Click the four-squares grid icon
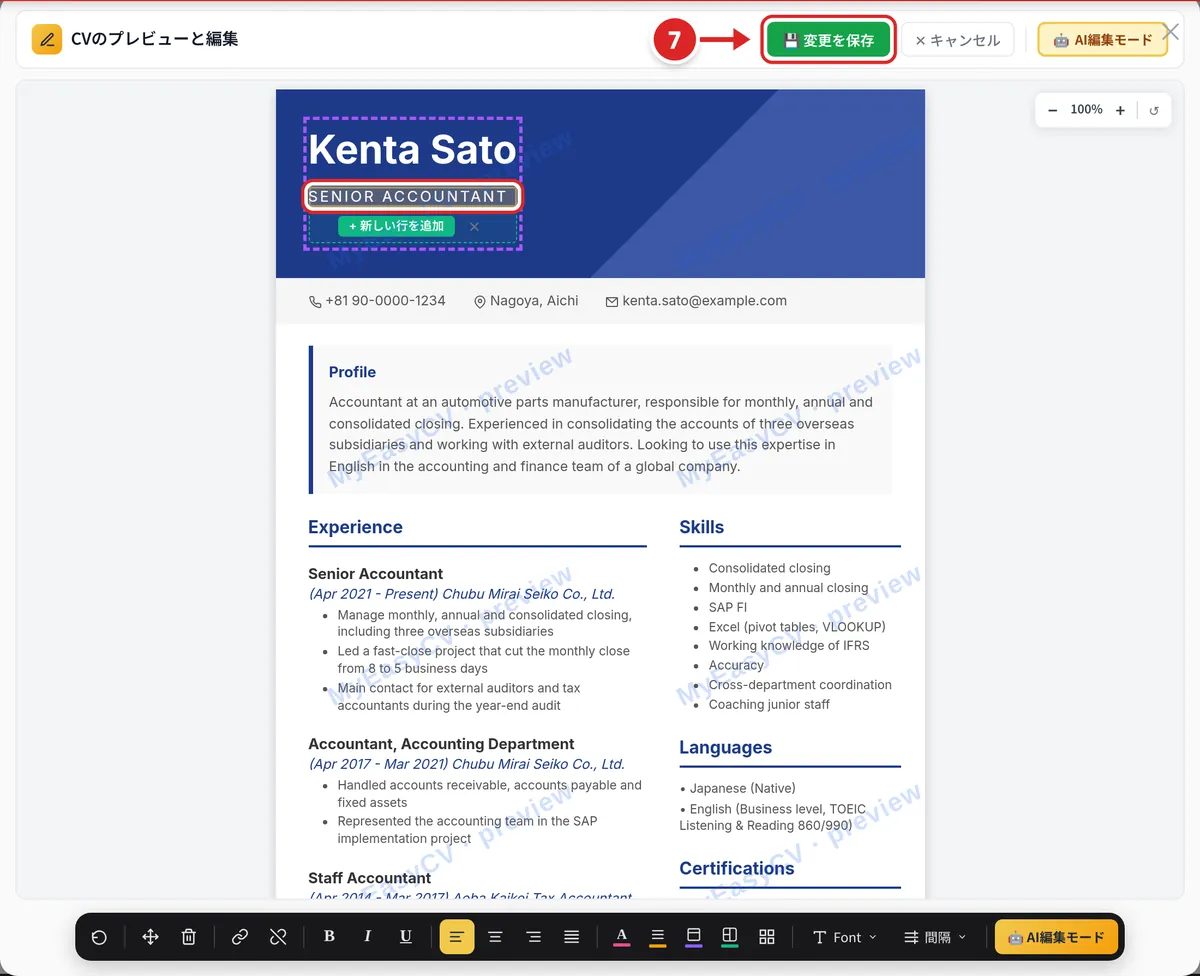The image size is (1200, 976). (767, 937)
